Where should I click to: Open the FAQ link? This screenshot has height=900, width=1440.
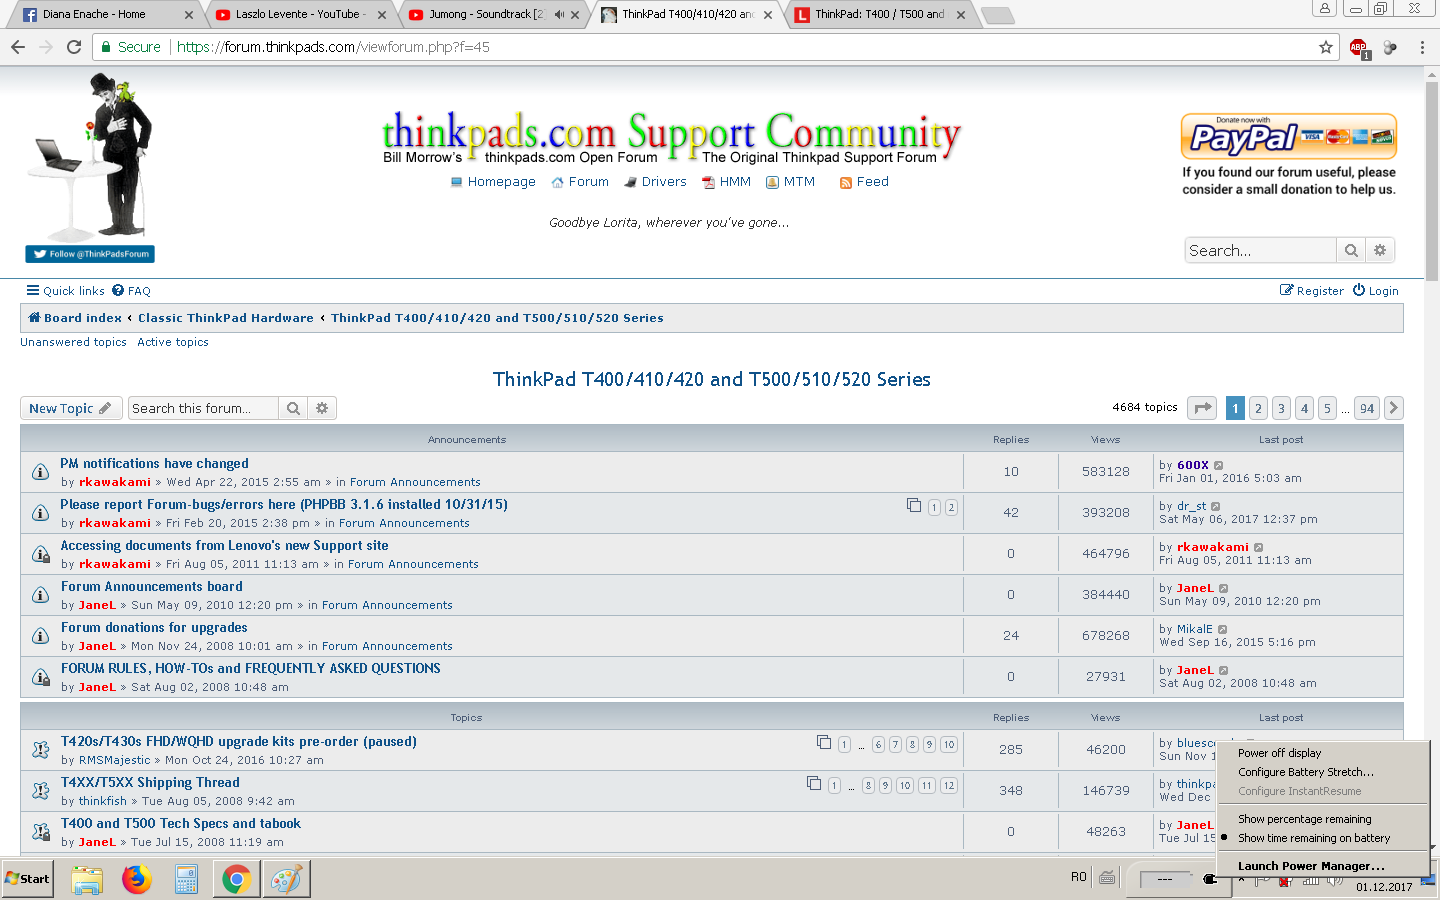tap(131, 291)
